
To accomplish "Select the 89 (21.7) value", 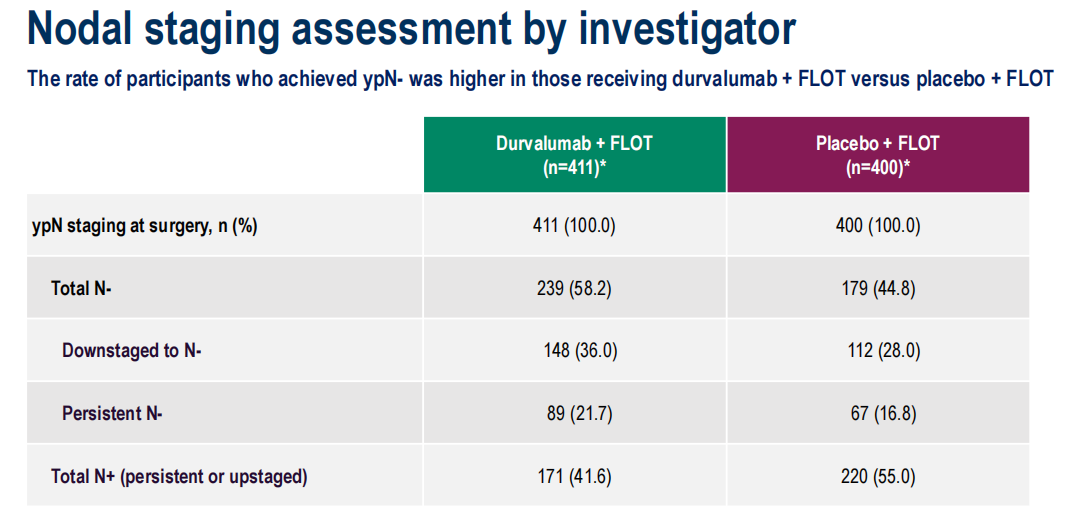I will click(574, 413).
